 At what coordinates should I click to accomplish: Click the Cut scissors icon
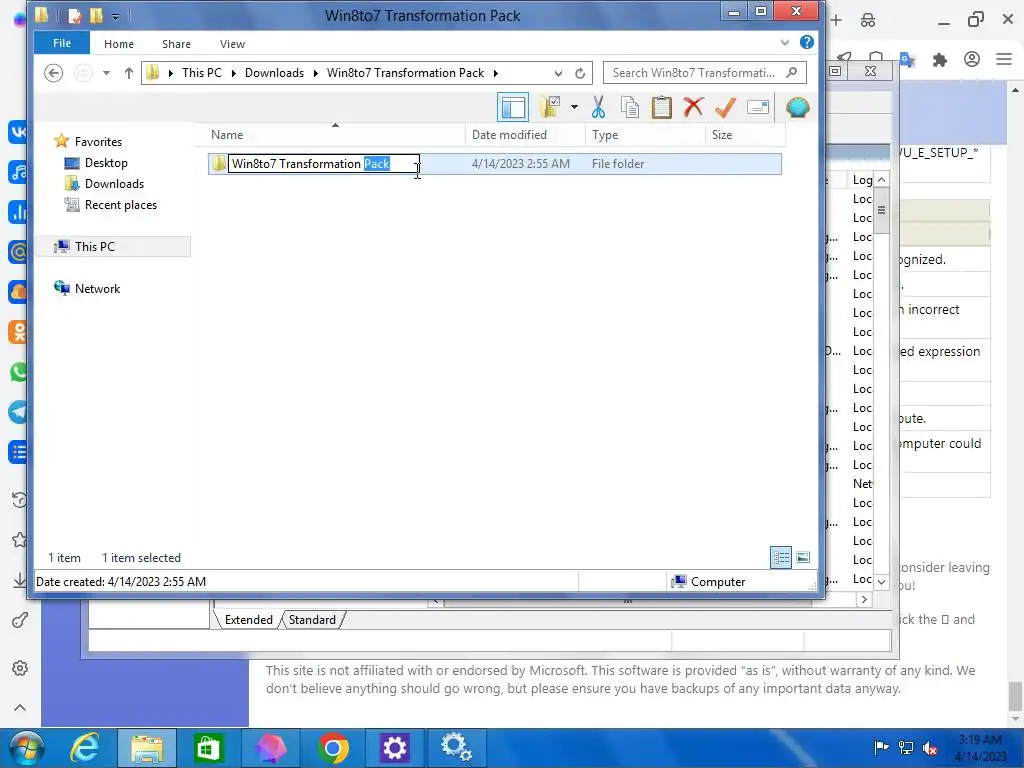point(598,107)
